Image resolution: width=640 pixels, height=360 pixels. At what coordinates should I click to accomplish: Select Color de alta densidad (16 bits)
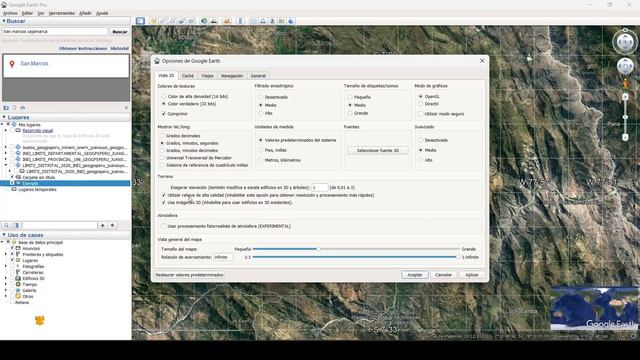(x=164, y=97)
